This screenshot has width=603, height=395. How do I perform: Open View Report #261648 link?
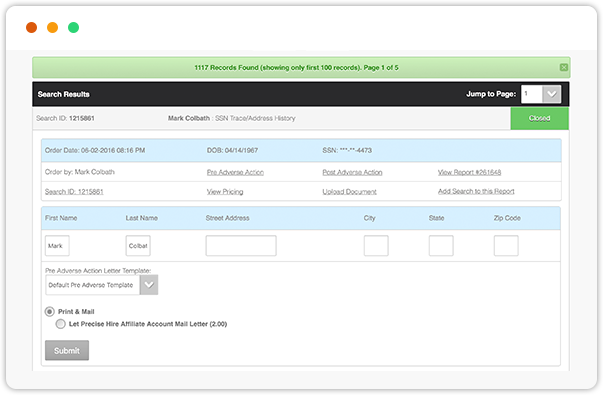pyautogui.click(x=469, y=172)
